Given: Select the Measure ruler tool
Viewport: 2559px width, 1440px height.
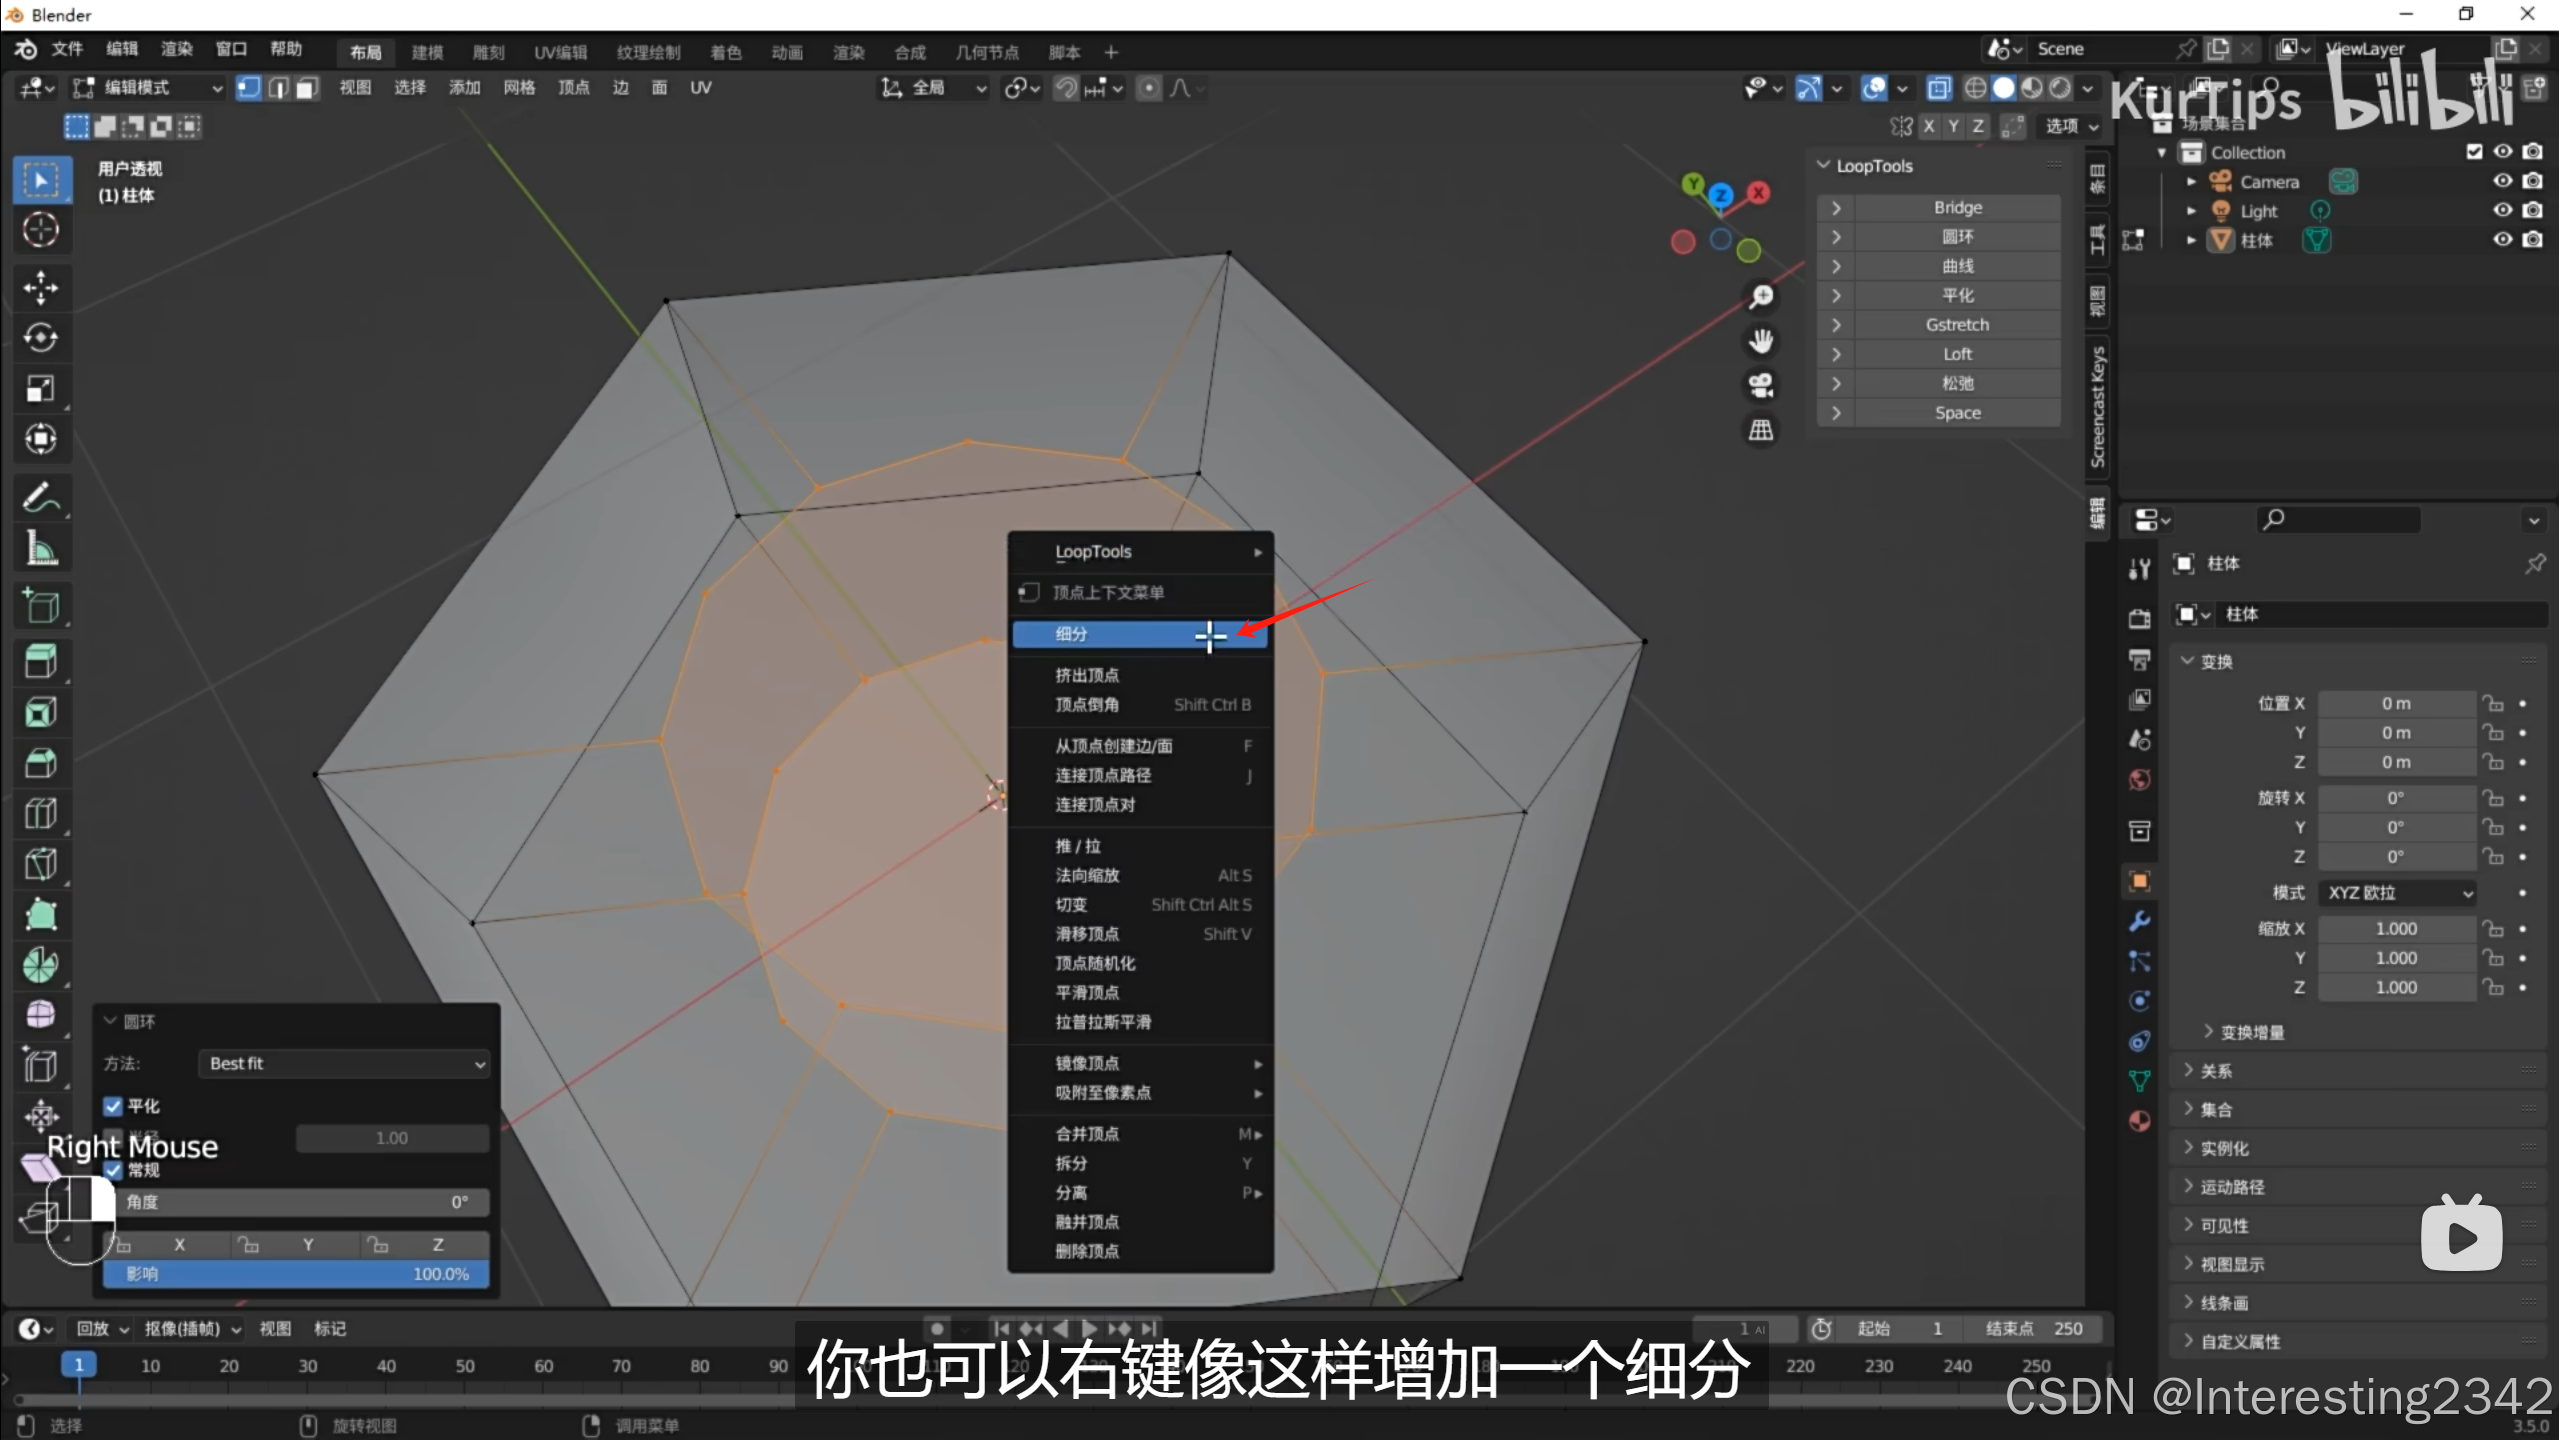Looking at the screenshot, I should pyautogui.click(x=40, y=548).
